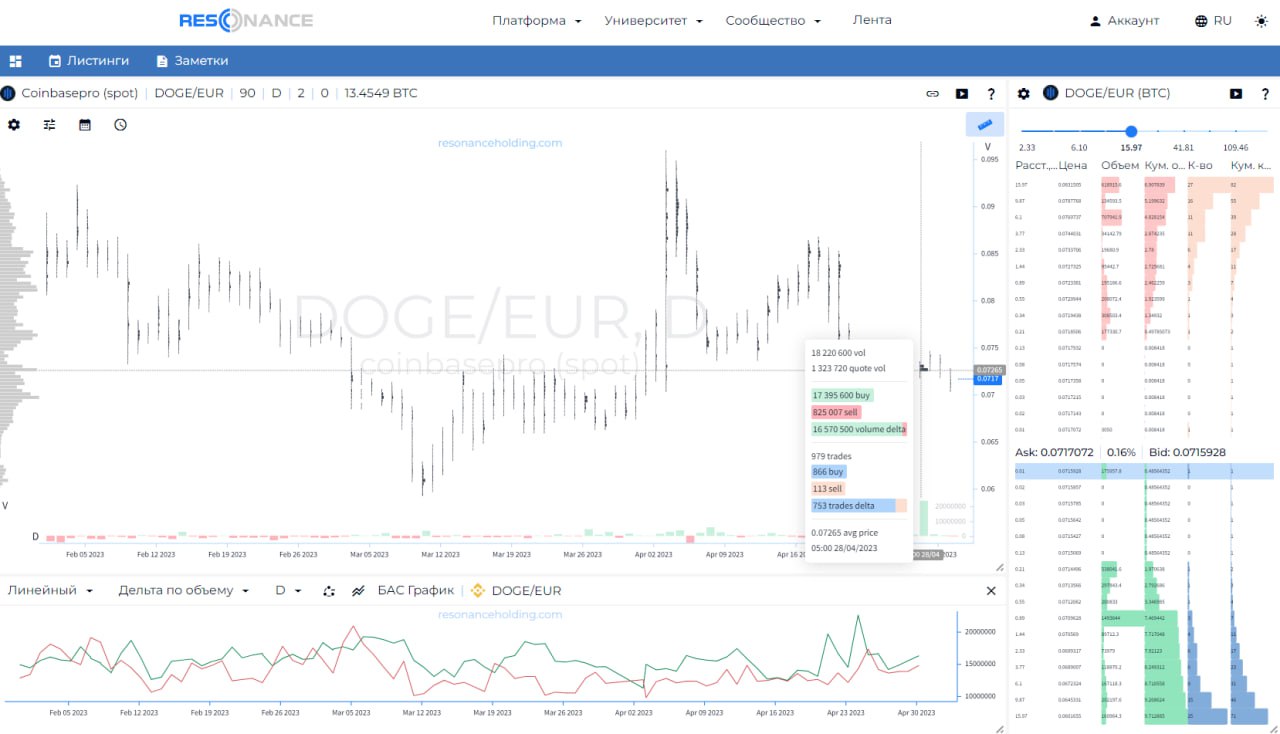Click DOGE/EUR pair in chart header
The width and height of the screenshot is (1280, 734).
pos(189,93)
